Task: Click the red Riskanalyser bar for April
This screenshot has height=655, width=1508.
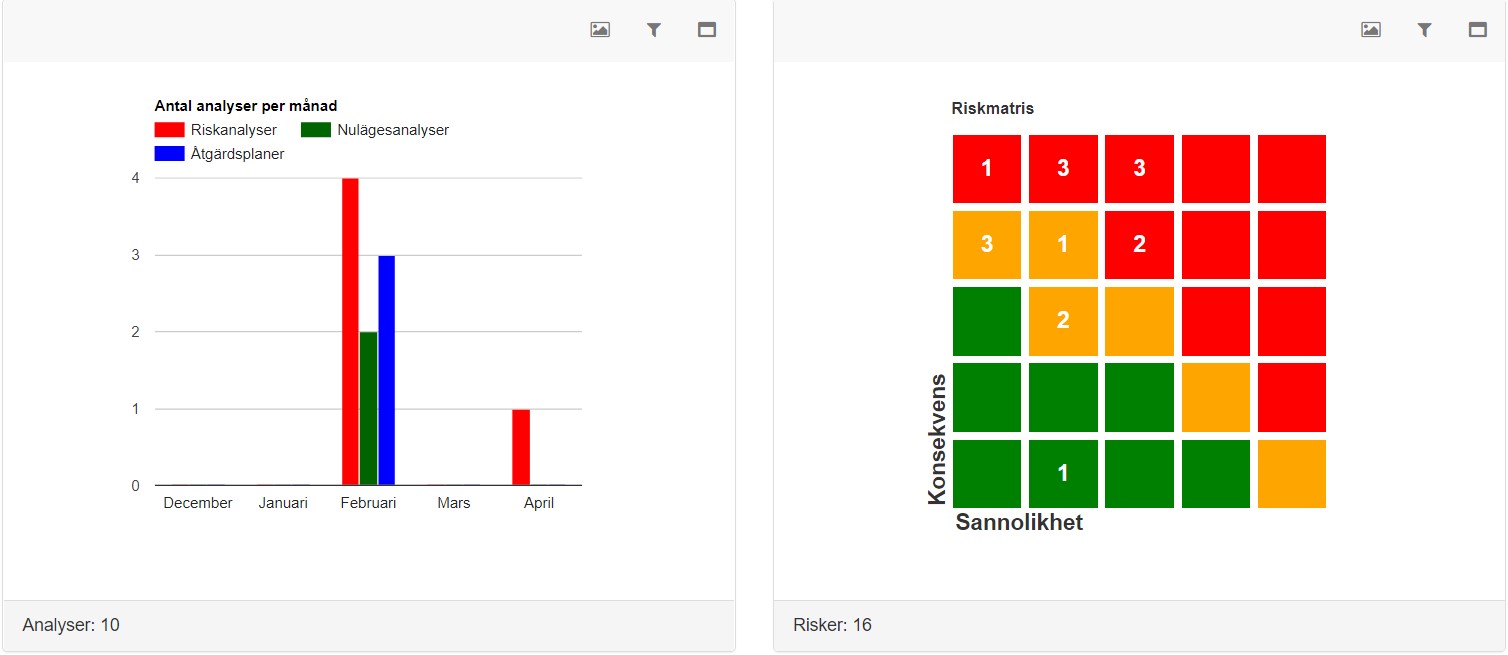Action: tap(521, 447)
